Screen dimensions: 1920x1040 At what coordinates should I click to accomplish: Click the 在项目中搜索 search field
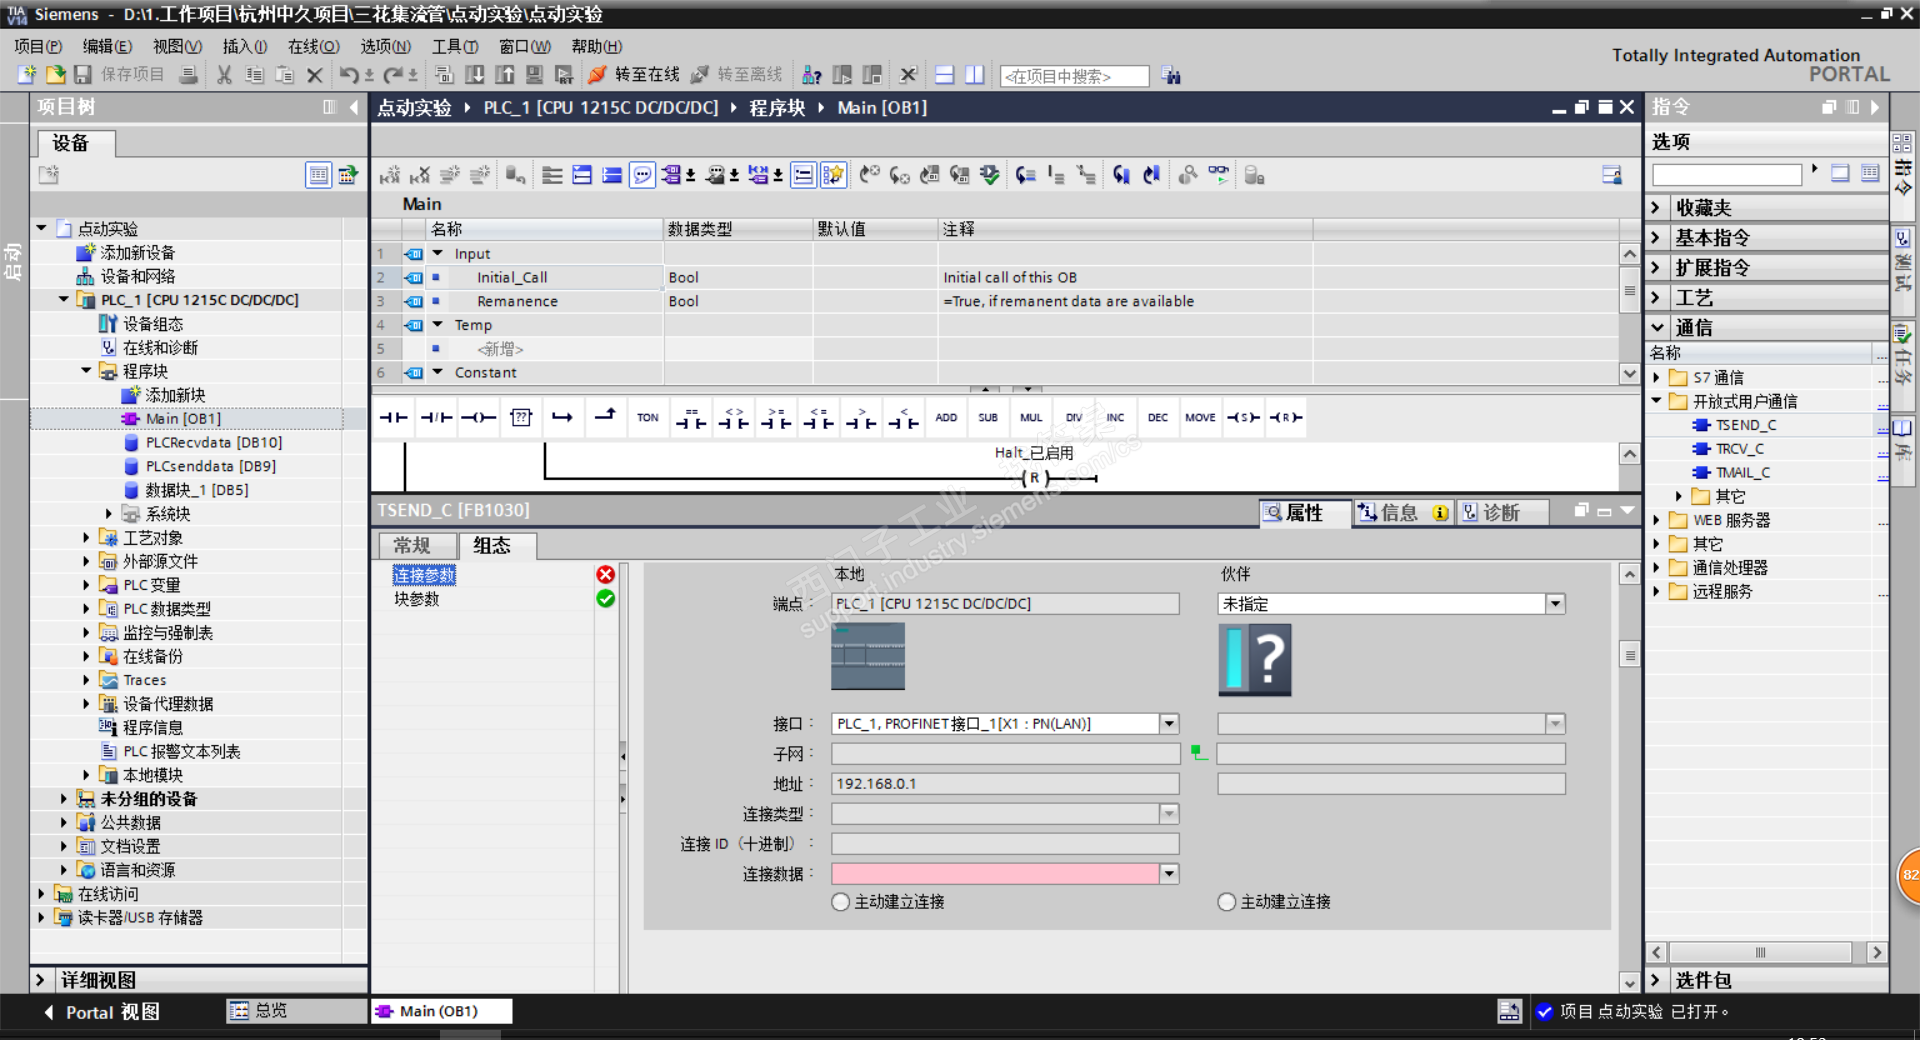click(x=1075, y=76)
